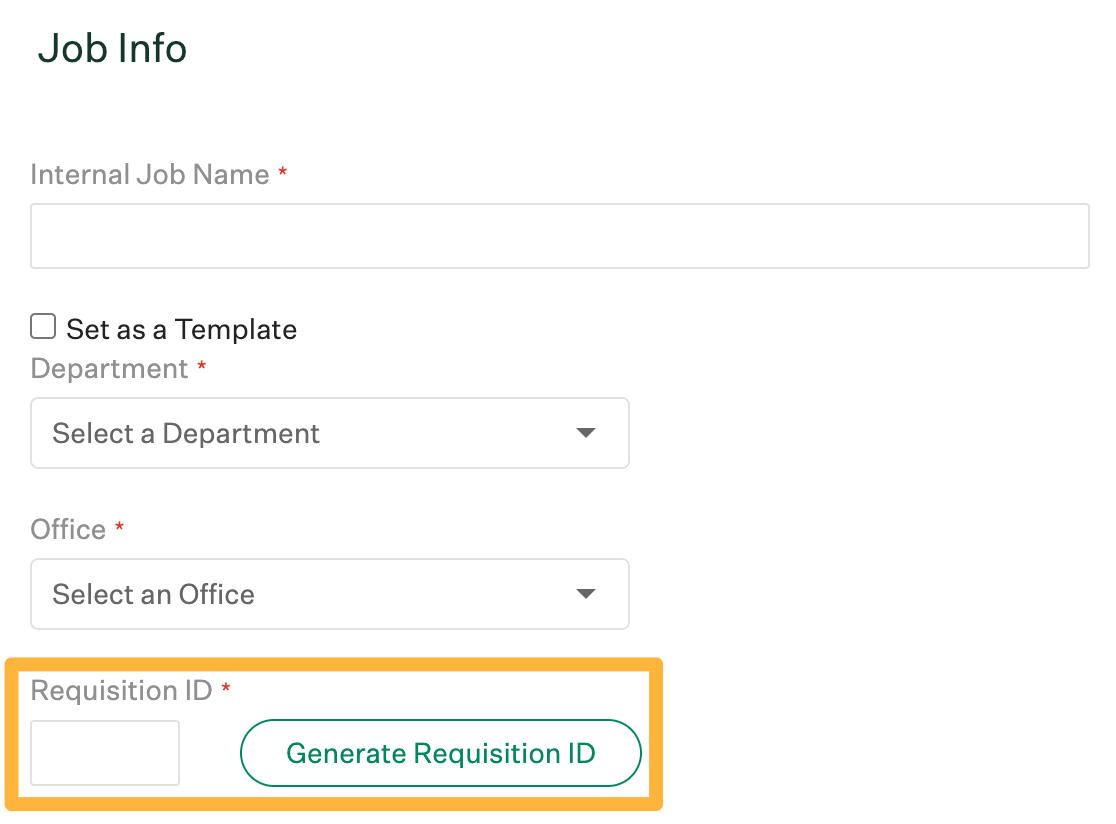Check the box labeled Set as a Template

(43, 325)
